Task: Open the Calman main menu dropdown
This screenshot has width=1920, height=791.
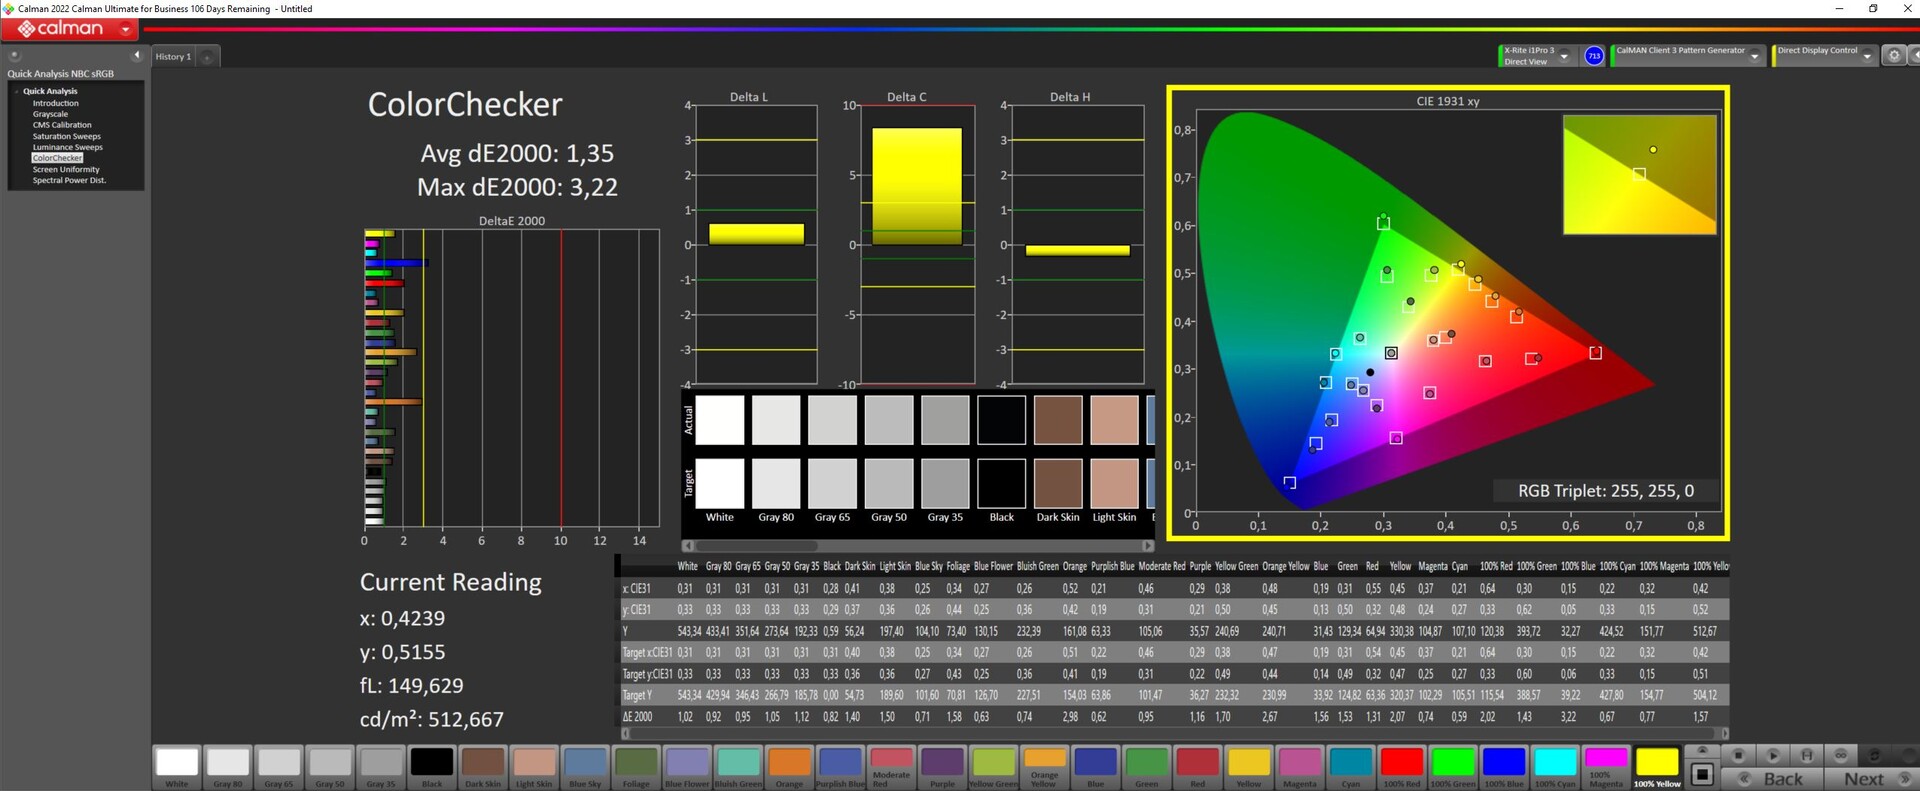Action: click(125, 30)
